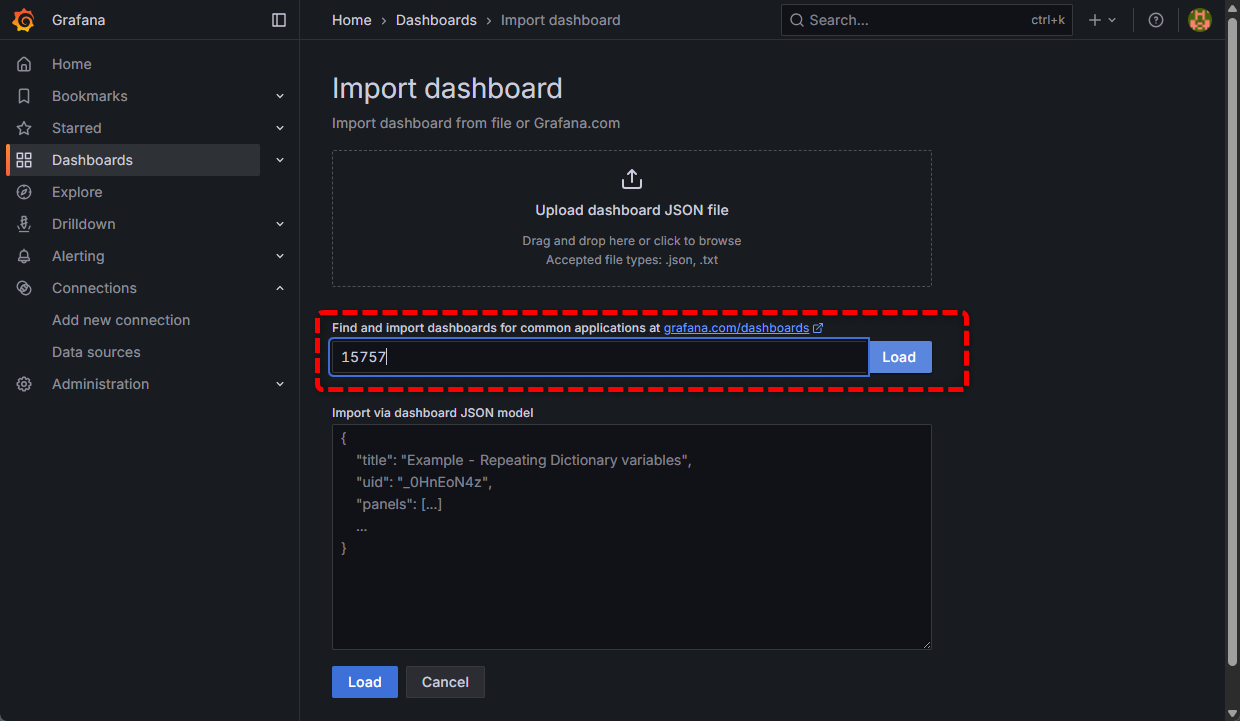Expand the Drilldown section chevron
This screenshot has width=1240, height=721.
coord(280,224)
